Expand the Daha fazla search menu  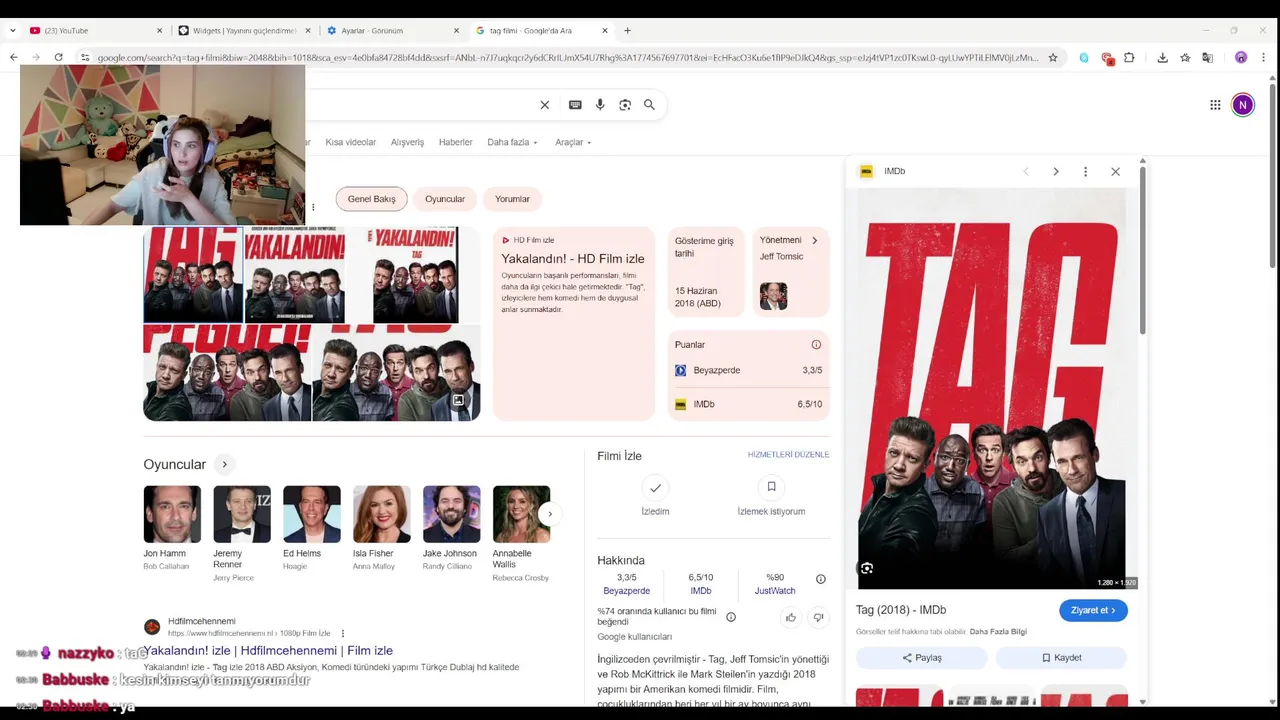[x=512, y=142]
